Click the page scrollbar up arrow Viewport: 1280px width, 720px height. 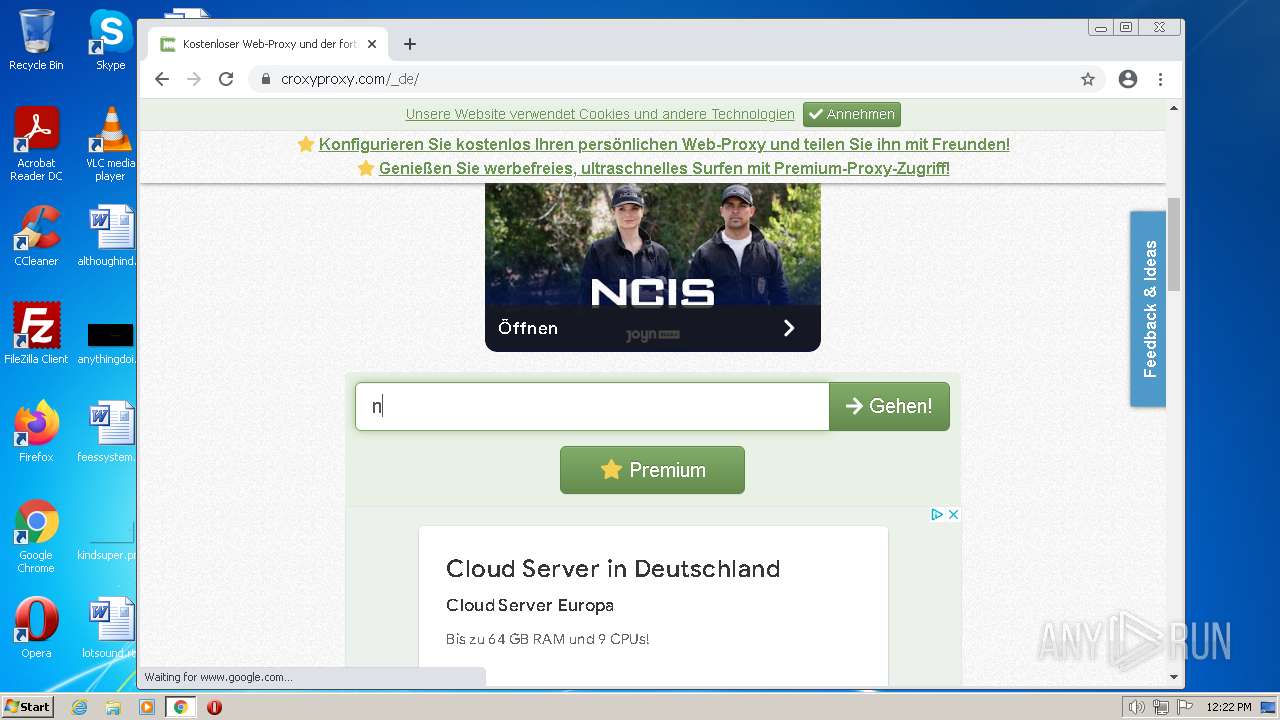(x=1174, y=107)
